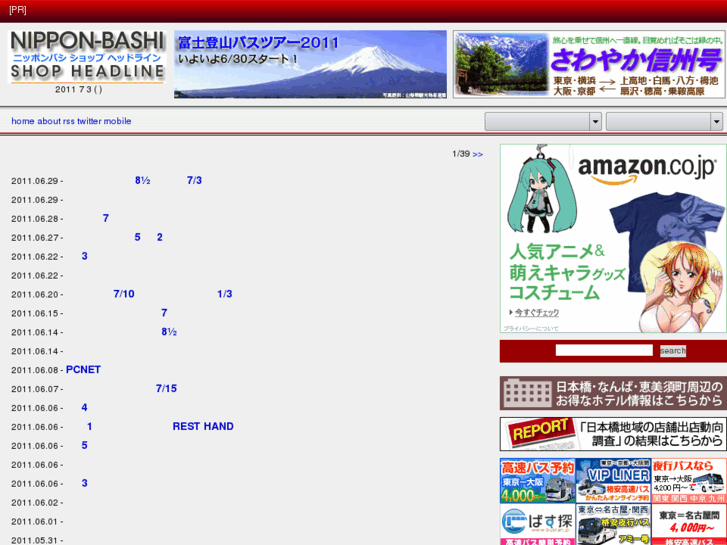Viewport: 727px width, 545px height.
Task: Open the mobile link in navigation bar
Action: [x=117, y=121]
